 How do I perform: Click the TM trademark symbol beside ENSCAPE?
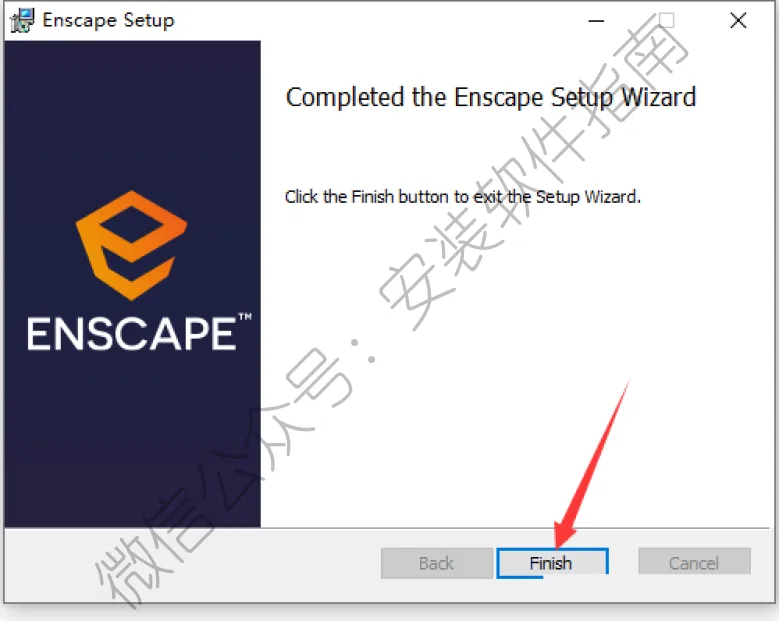point(245,316)
